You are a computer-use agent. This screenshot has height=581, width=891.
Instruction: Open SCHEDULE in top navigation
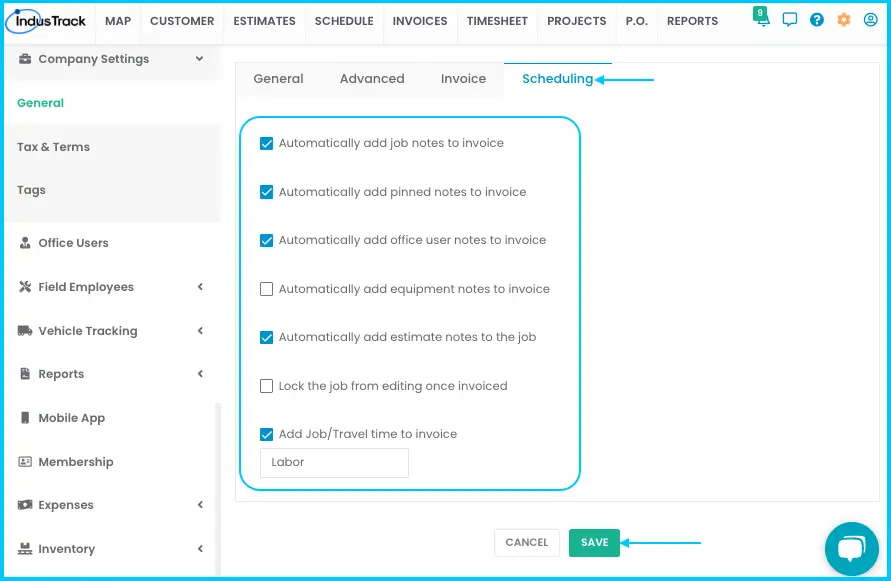click(344, 21)
